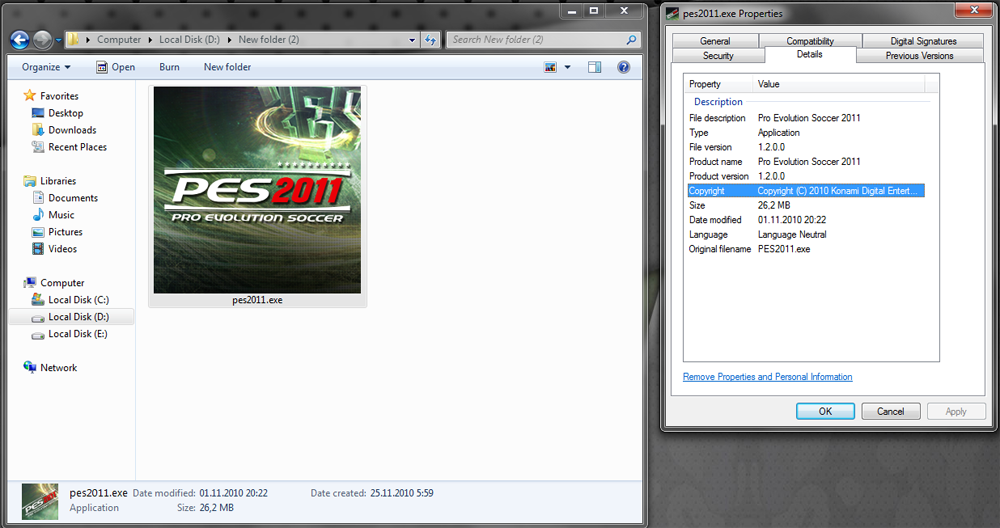Open the Organize menu
This screenshot has width=1000, height=528.
(x=46, y=67)
